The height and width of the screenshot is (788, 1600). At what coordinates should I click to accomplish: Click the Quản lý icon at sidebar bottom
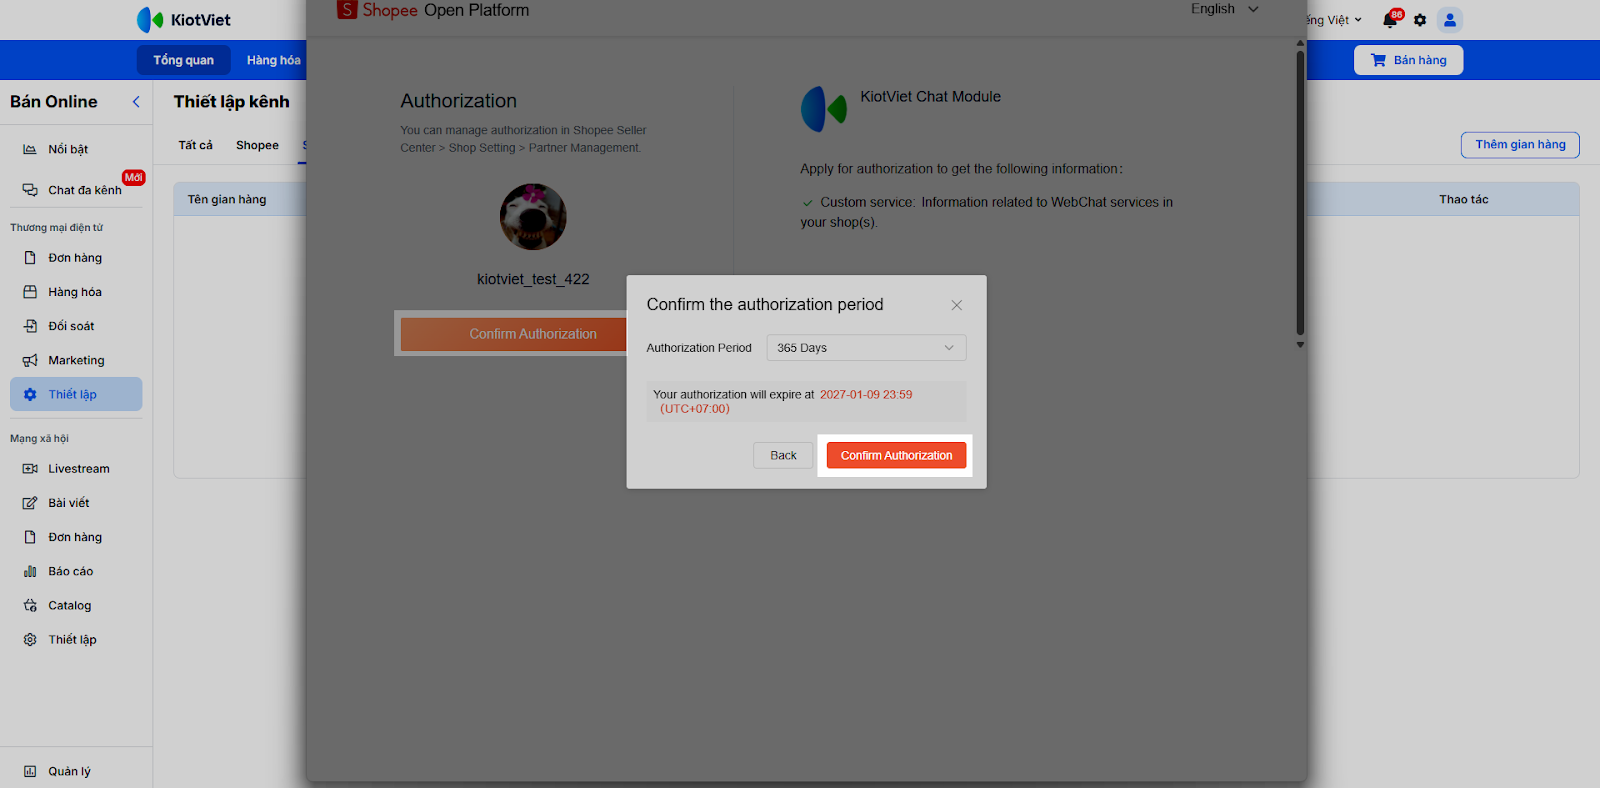click(30, 772)
